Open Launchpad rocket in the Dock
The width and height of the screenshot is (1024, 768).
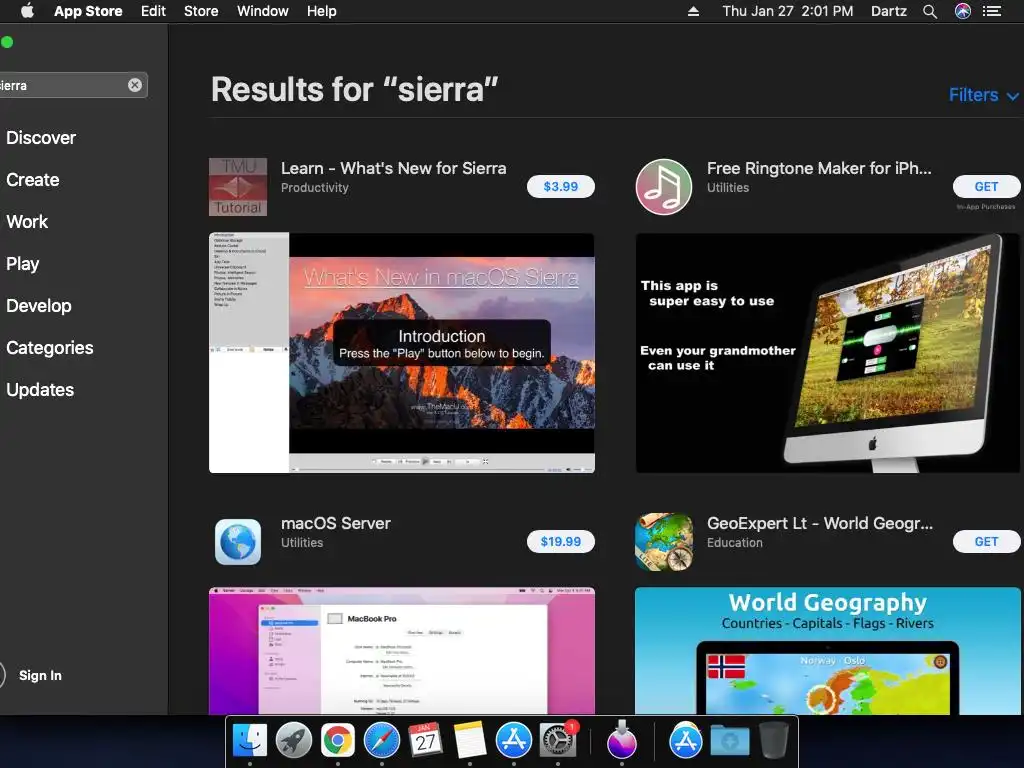pyautogui.click(x=294, y=741)
